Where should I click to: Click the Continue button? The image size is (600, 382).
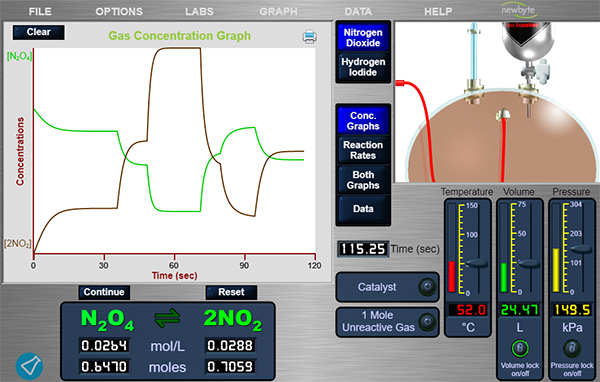104,292
